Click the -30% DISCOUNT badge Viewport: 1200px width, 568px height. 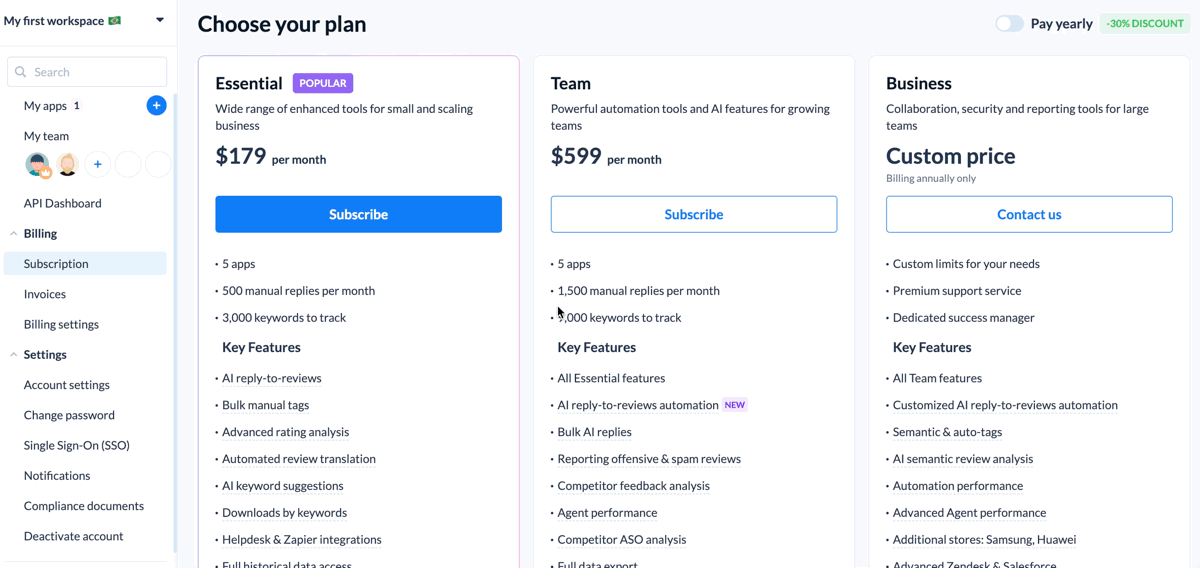click(1145, 23)
